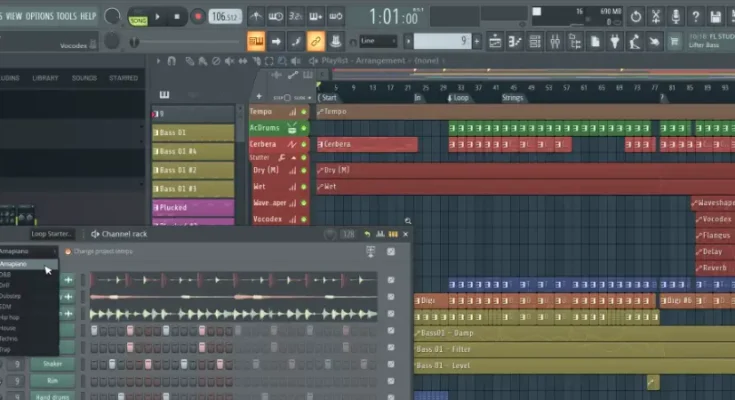Image resolution: width=735 pixels, height=400 pixels.
Task: Choose Techno in the genre dropdown list
Action: 10,339
